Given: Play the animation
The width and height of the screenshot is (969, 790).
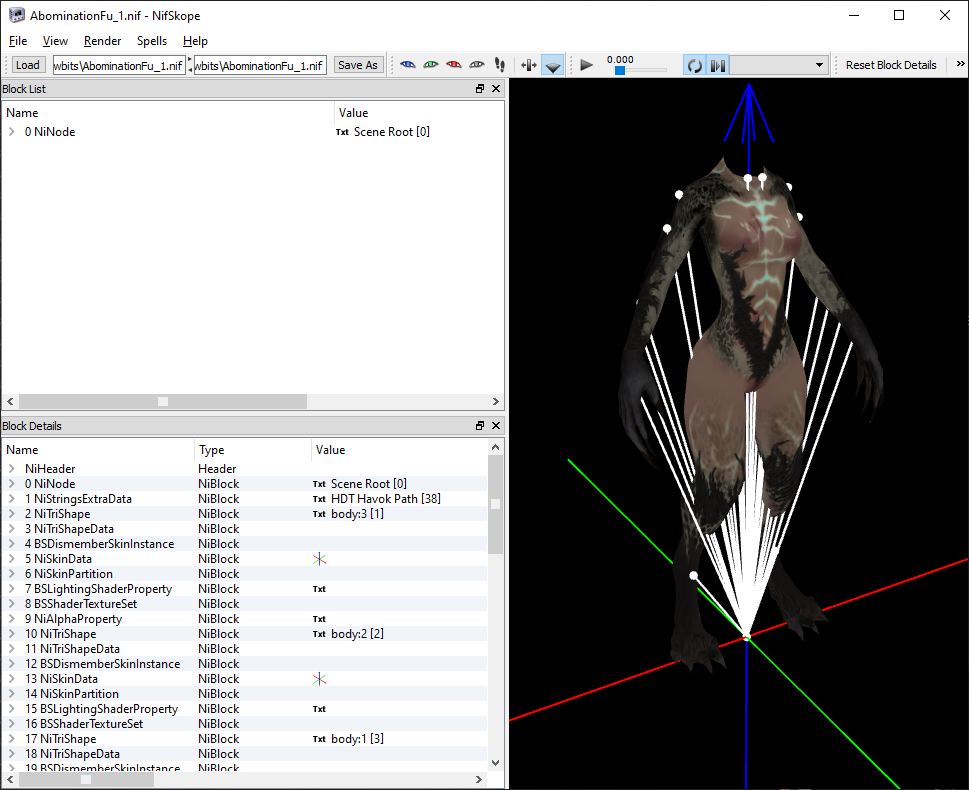Looking at the screenshot, I should [587, 65].
